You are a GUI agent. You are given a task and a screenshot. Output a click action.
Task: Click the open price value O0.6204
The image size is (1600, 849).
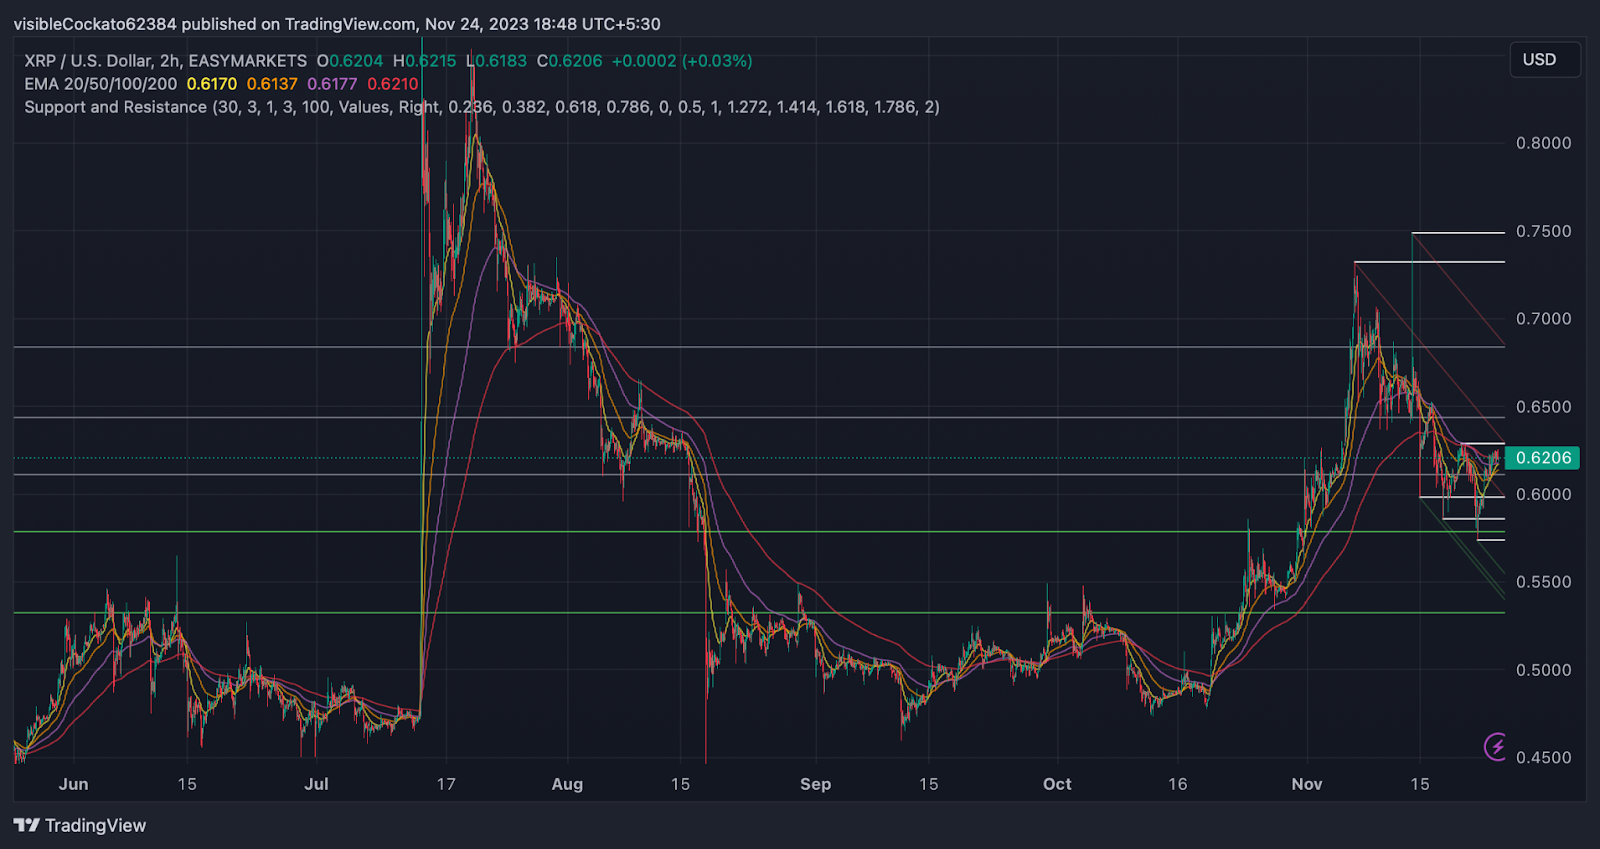(x=350, y=61)
